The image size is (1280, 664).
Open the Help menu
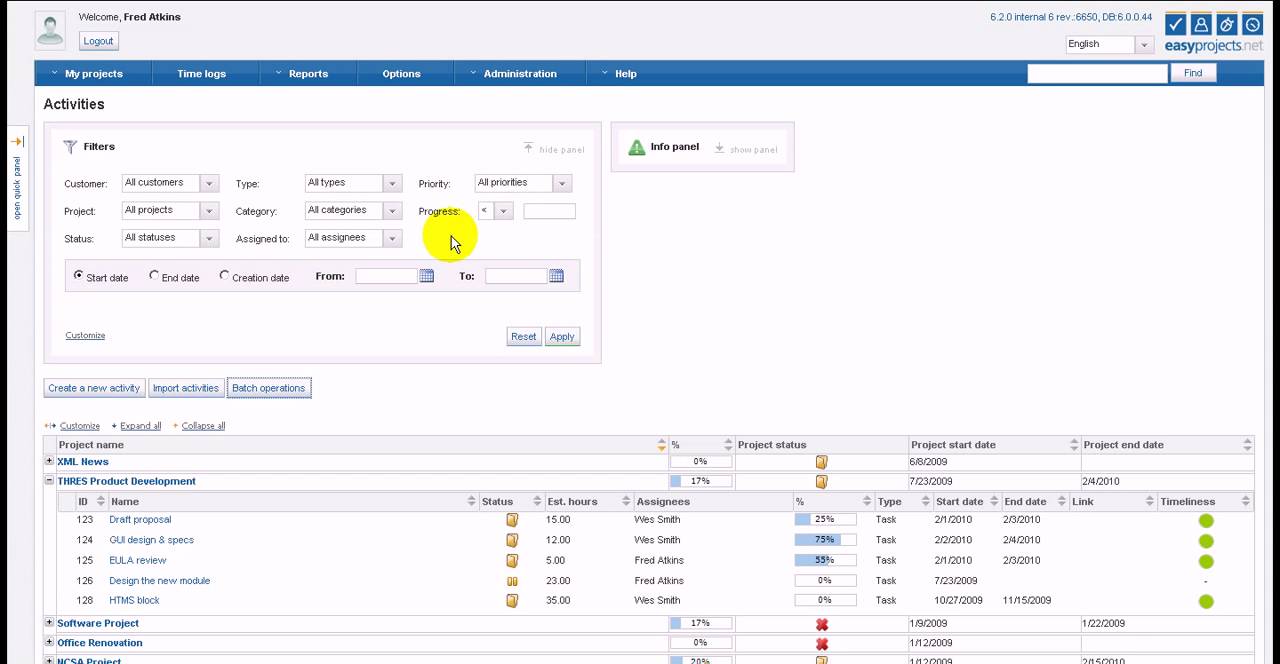click(625, 73)
